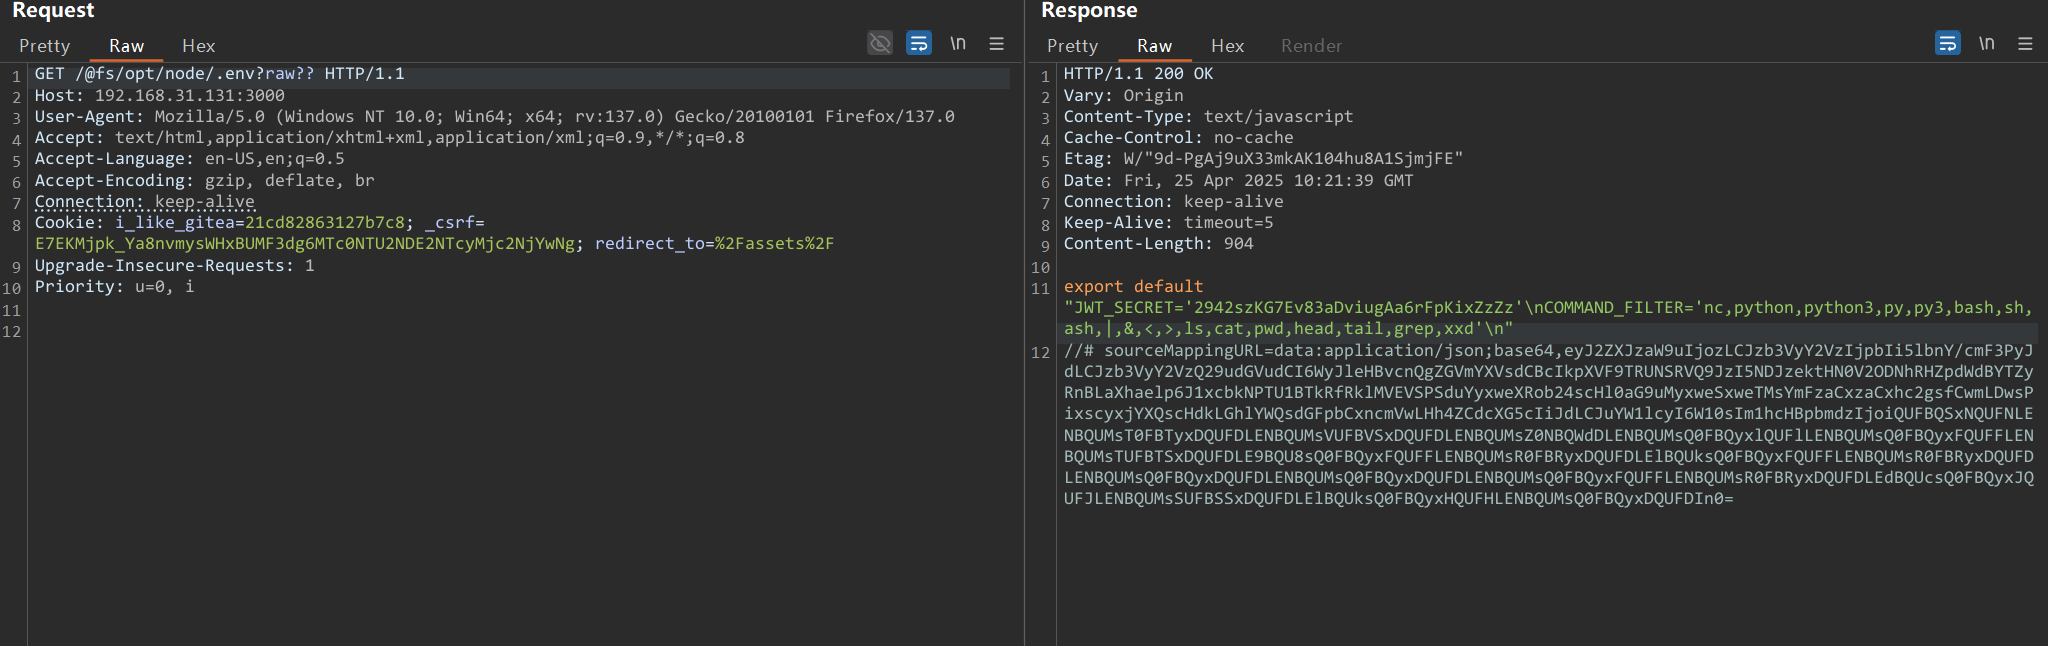The height and width of the screenshot is (646, 2048).
Task: Click the Accept-Encoding header line
Action: [205, 181]
